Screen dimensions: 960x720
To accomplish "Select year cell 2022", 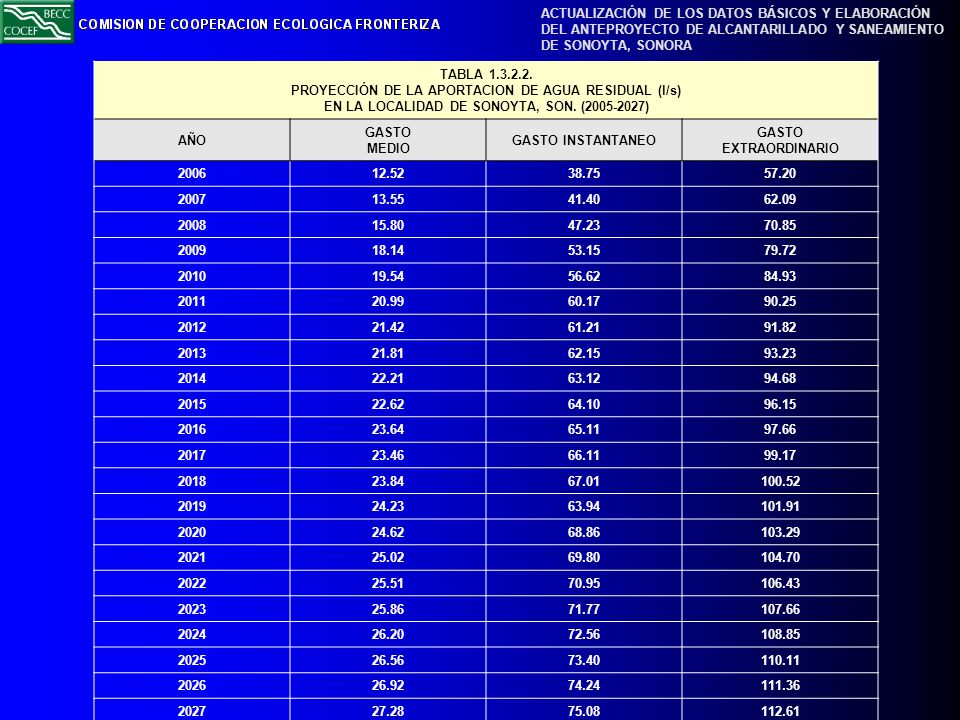I will pos(192,583).
